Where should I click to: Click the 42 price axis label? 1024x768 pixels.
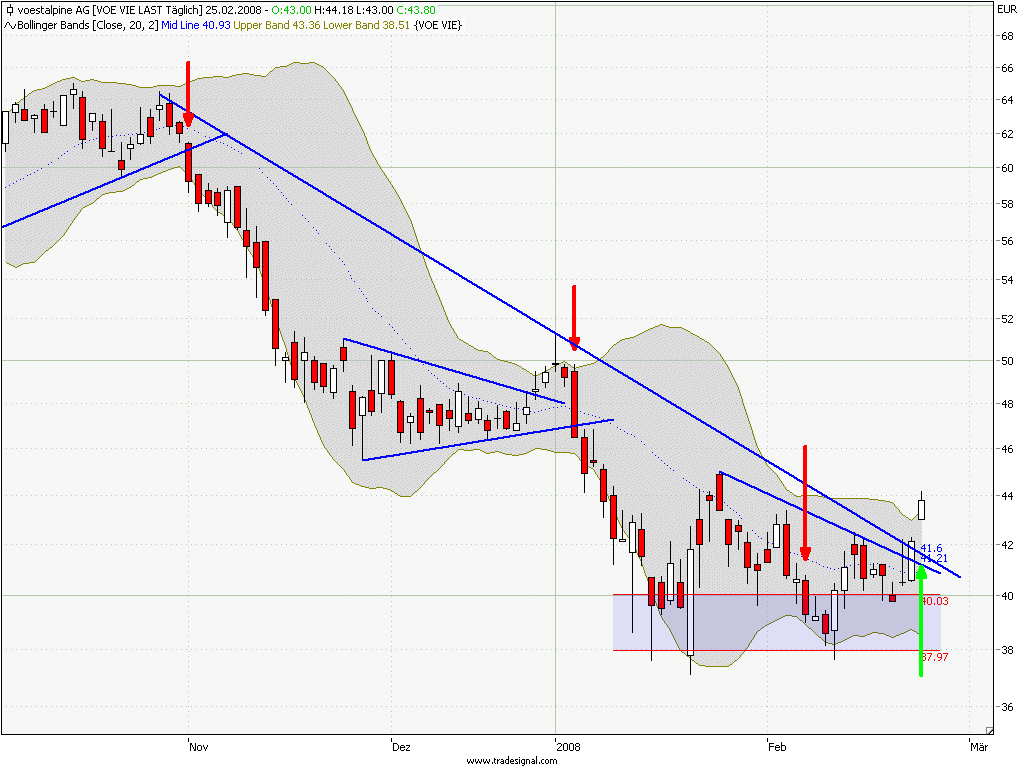point(1007,545)
